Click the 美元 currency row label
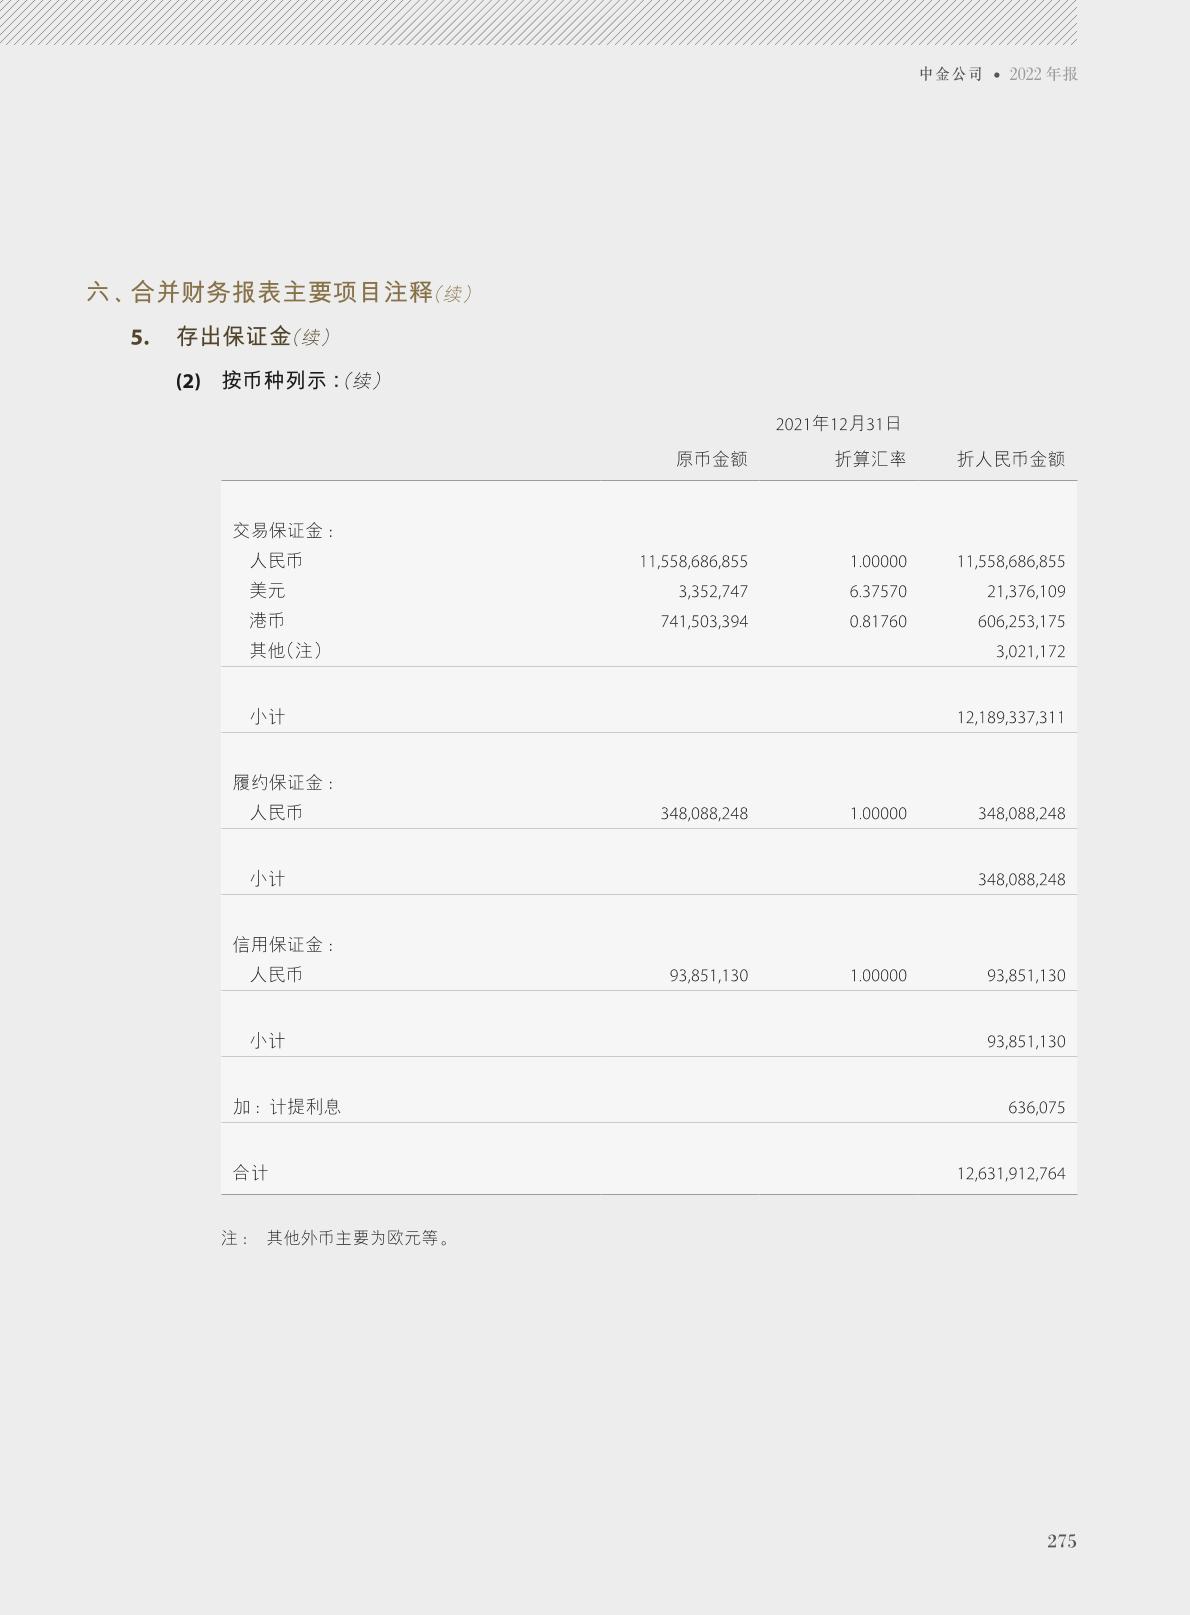The height and width of the screenshot is (1615, 1190). (267, 591)
